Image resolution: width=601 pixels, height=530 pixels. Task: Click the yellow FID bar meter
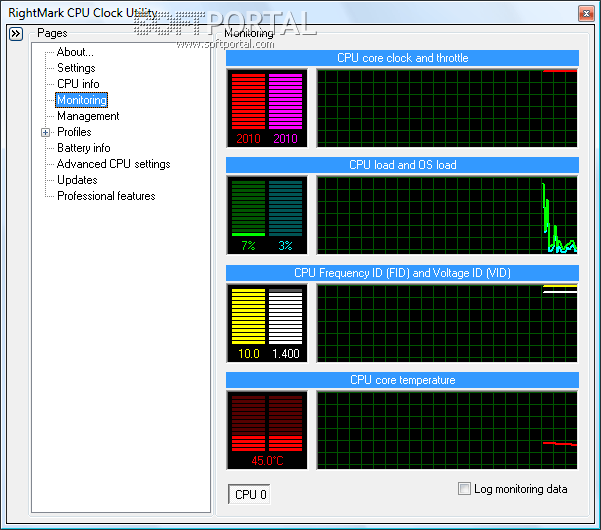(x=248, y=317)
